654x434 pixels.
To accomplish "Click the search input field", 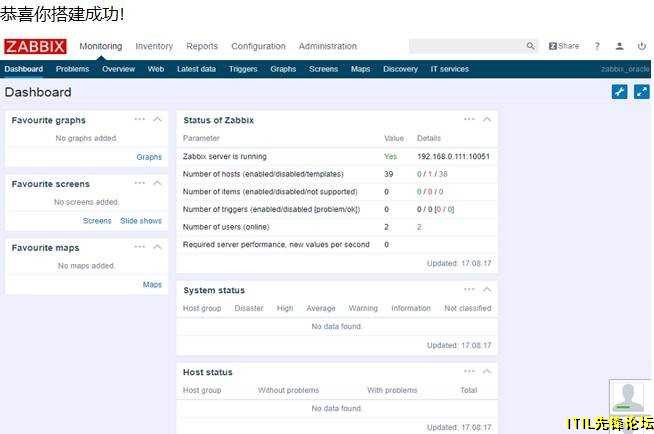I will point(467,46).
